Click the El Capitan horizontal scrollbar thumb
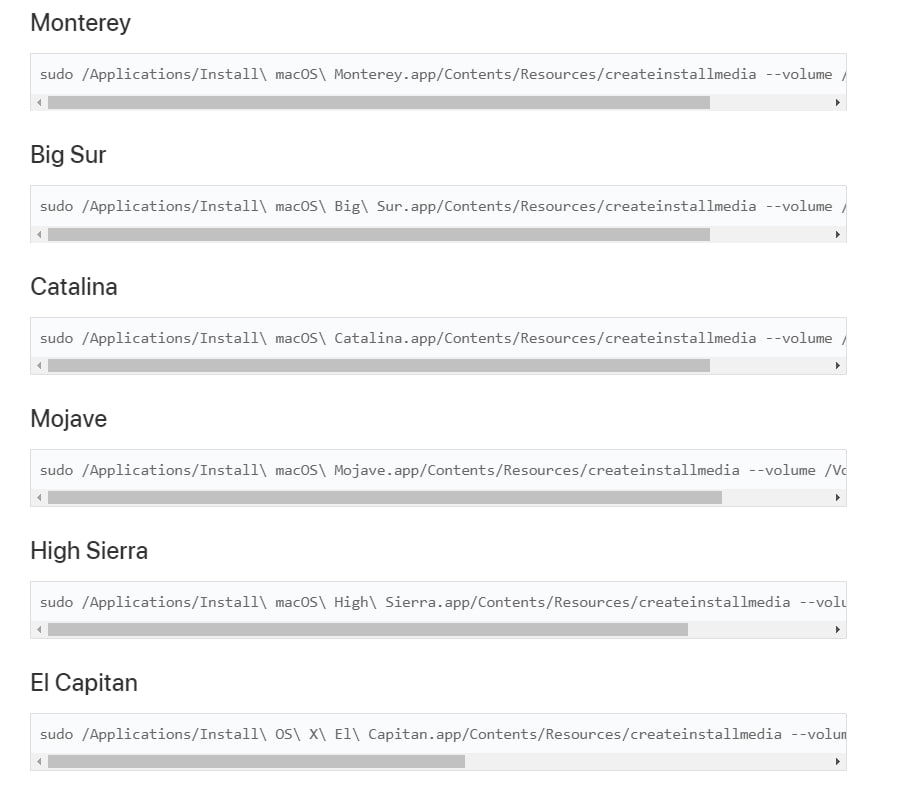The image size is (908, 807). [257, 762]
